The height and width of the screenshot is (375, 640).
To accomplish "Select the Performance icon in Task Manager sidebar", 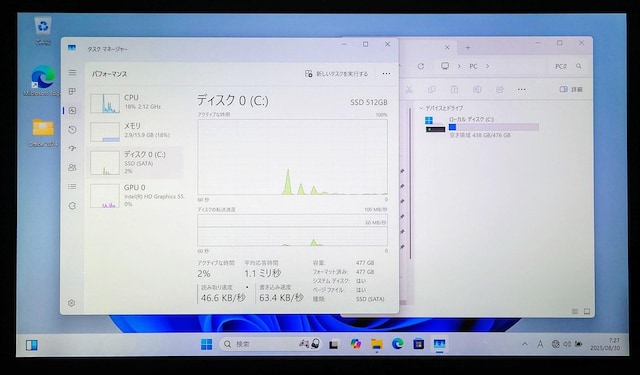I will tap(72, 111).
